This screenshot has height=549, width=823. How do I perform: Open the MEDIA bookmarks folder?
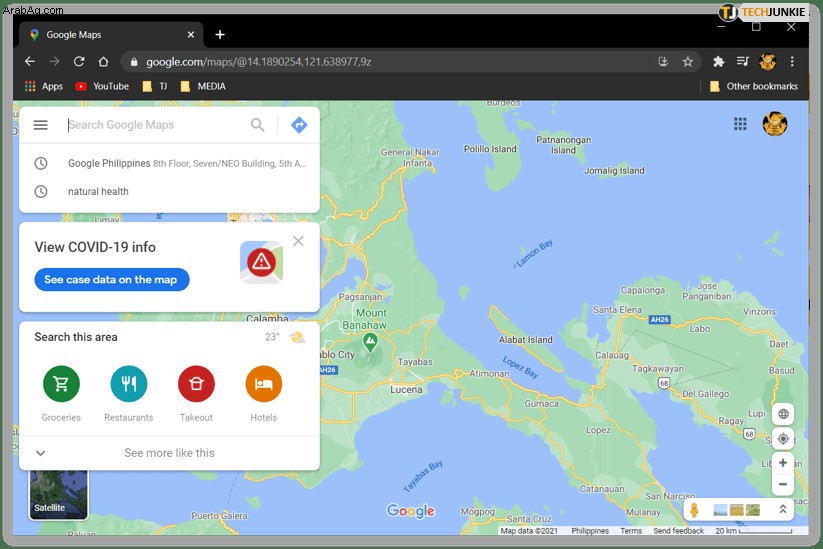click(x=203, y=86)
